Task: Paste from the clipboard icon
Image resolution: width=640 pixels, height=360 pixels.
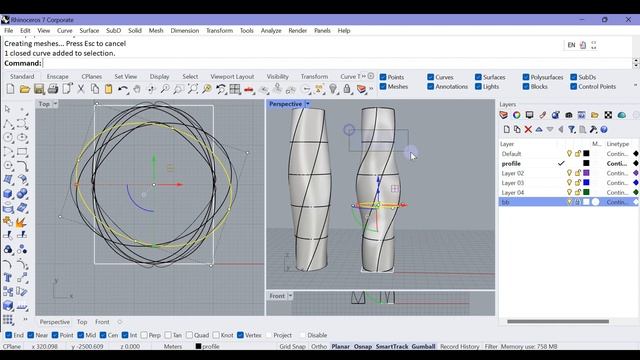Action: [109, 89]
